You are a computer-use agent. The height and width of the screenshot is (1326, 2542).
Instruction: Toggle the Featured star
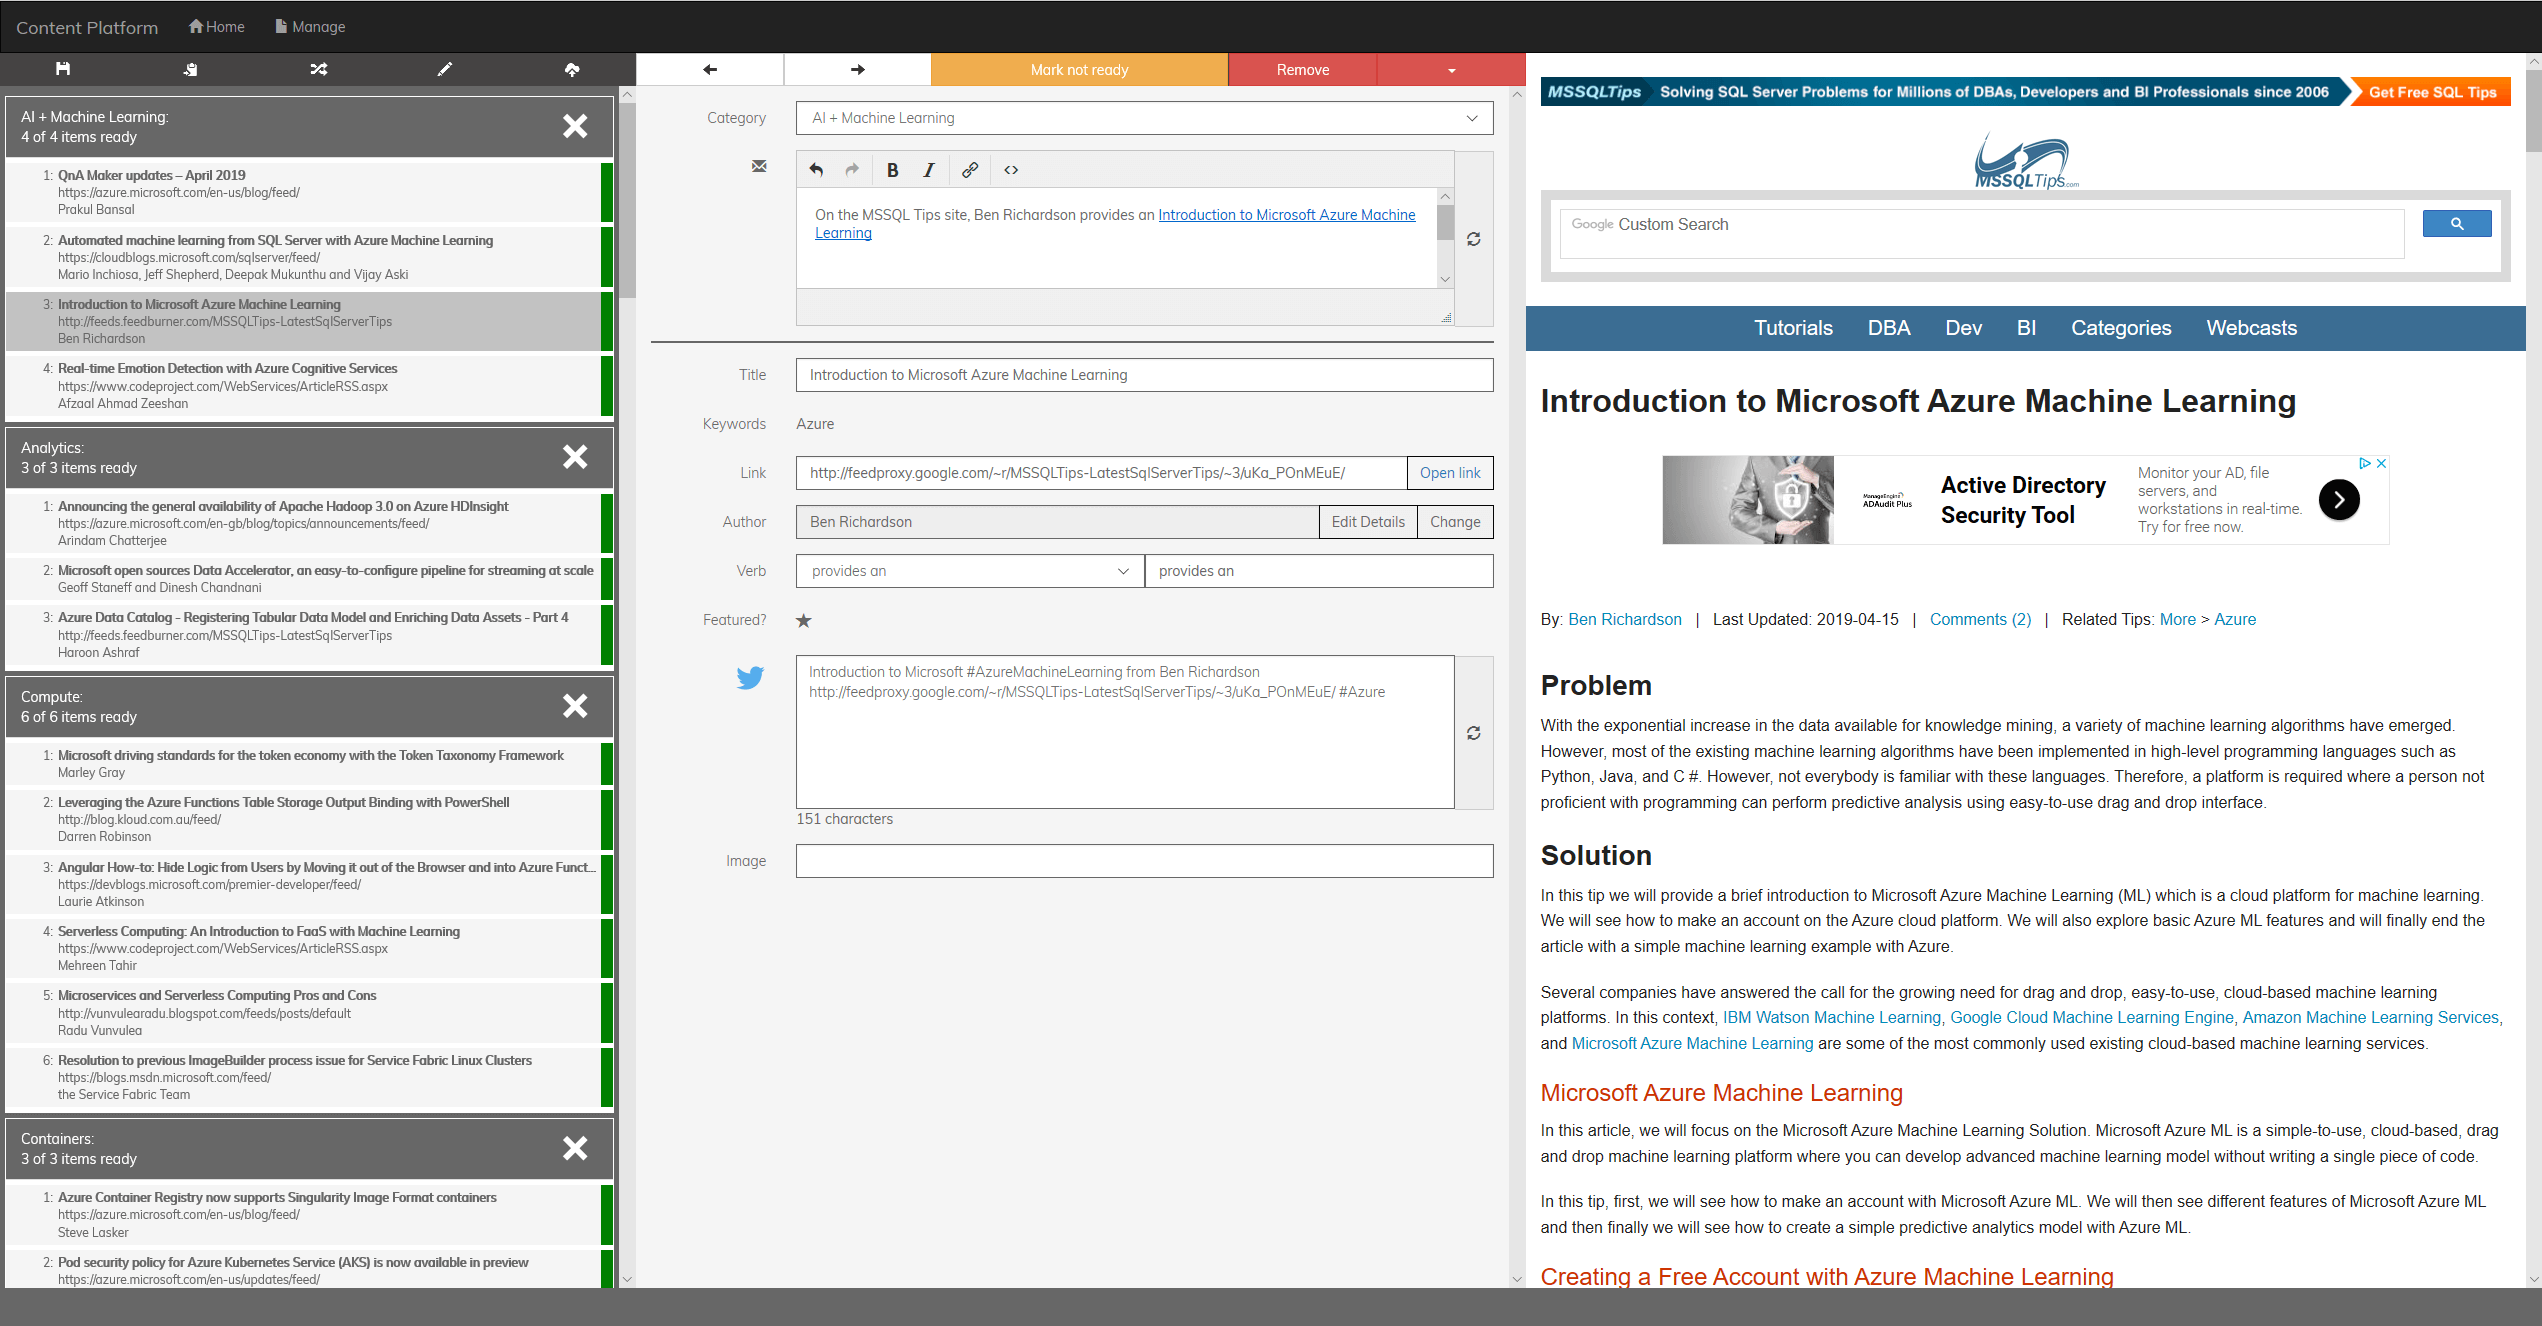pos(804,621)
